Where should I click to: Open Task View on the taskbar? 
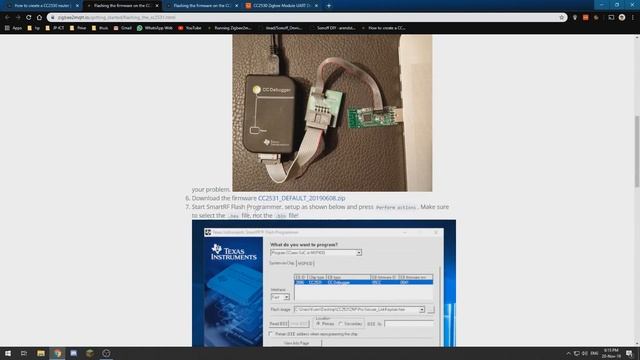click(x=24, y=353)
